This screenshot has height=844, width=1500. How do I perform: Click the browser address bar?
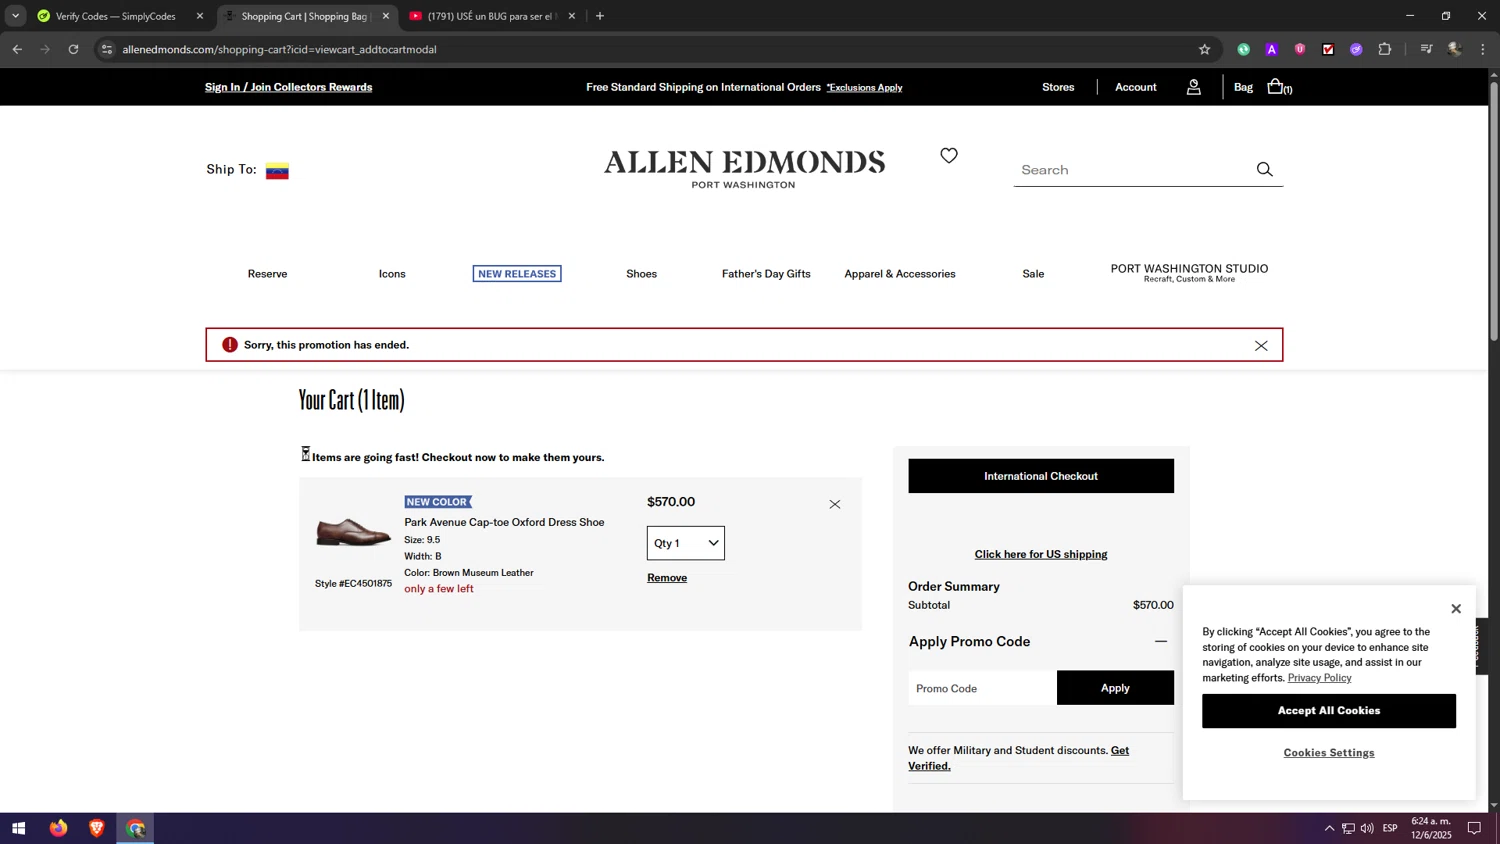(x=650, y=49)
